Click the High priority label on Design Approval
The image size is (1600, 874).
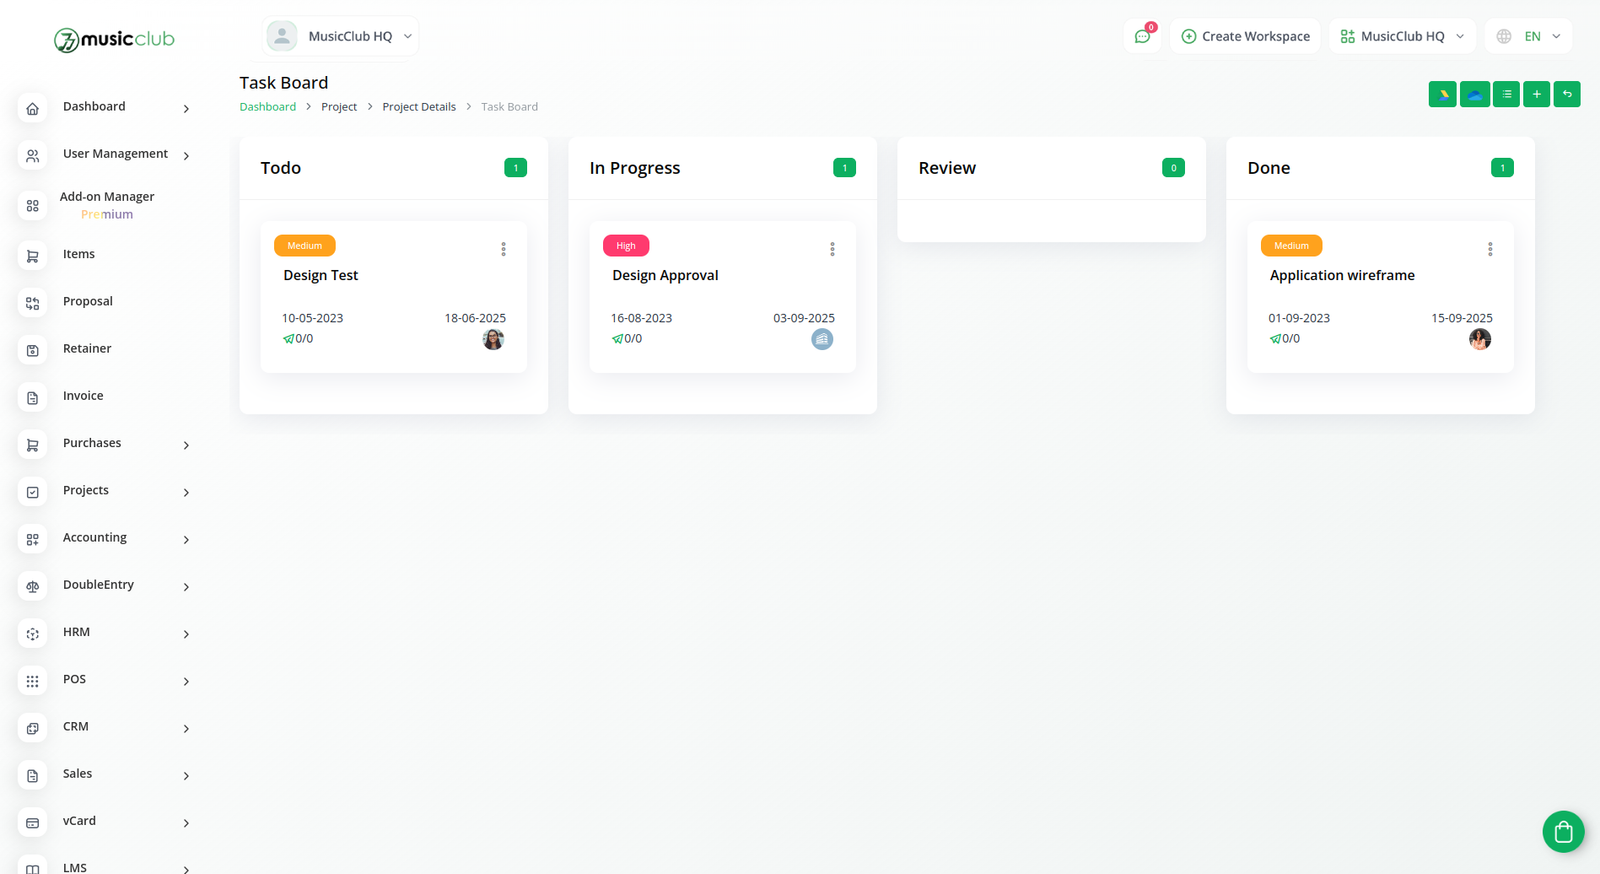tap(626, 245)
